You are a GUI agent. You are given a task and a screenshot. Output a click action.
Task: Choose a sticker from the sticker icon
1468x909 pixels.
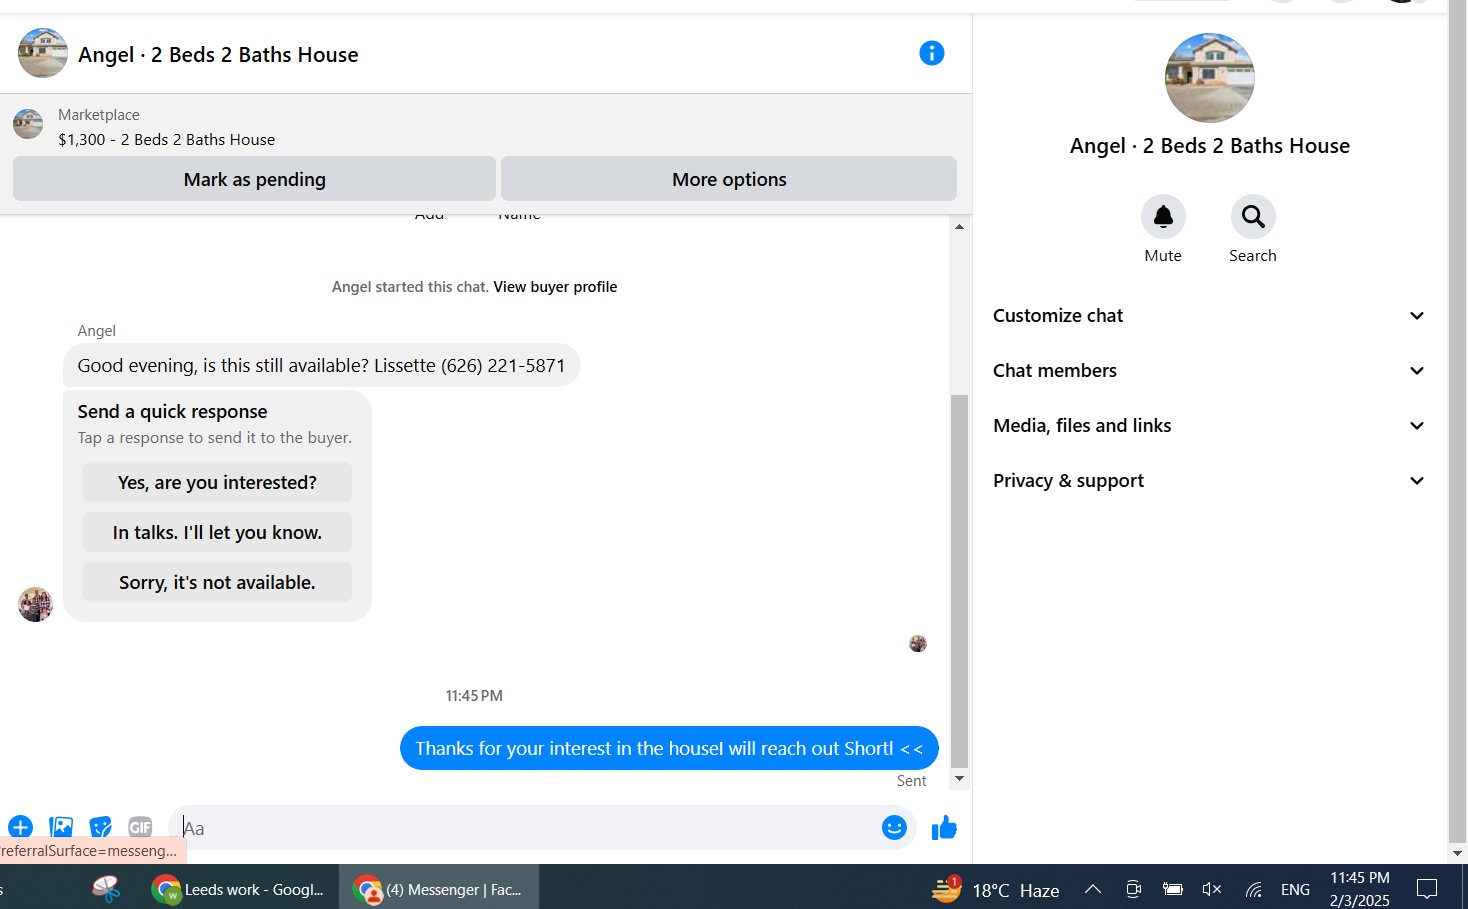100,828
